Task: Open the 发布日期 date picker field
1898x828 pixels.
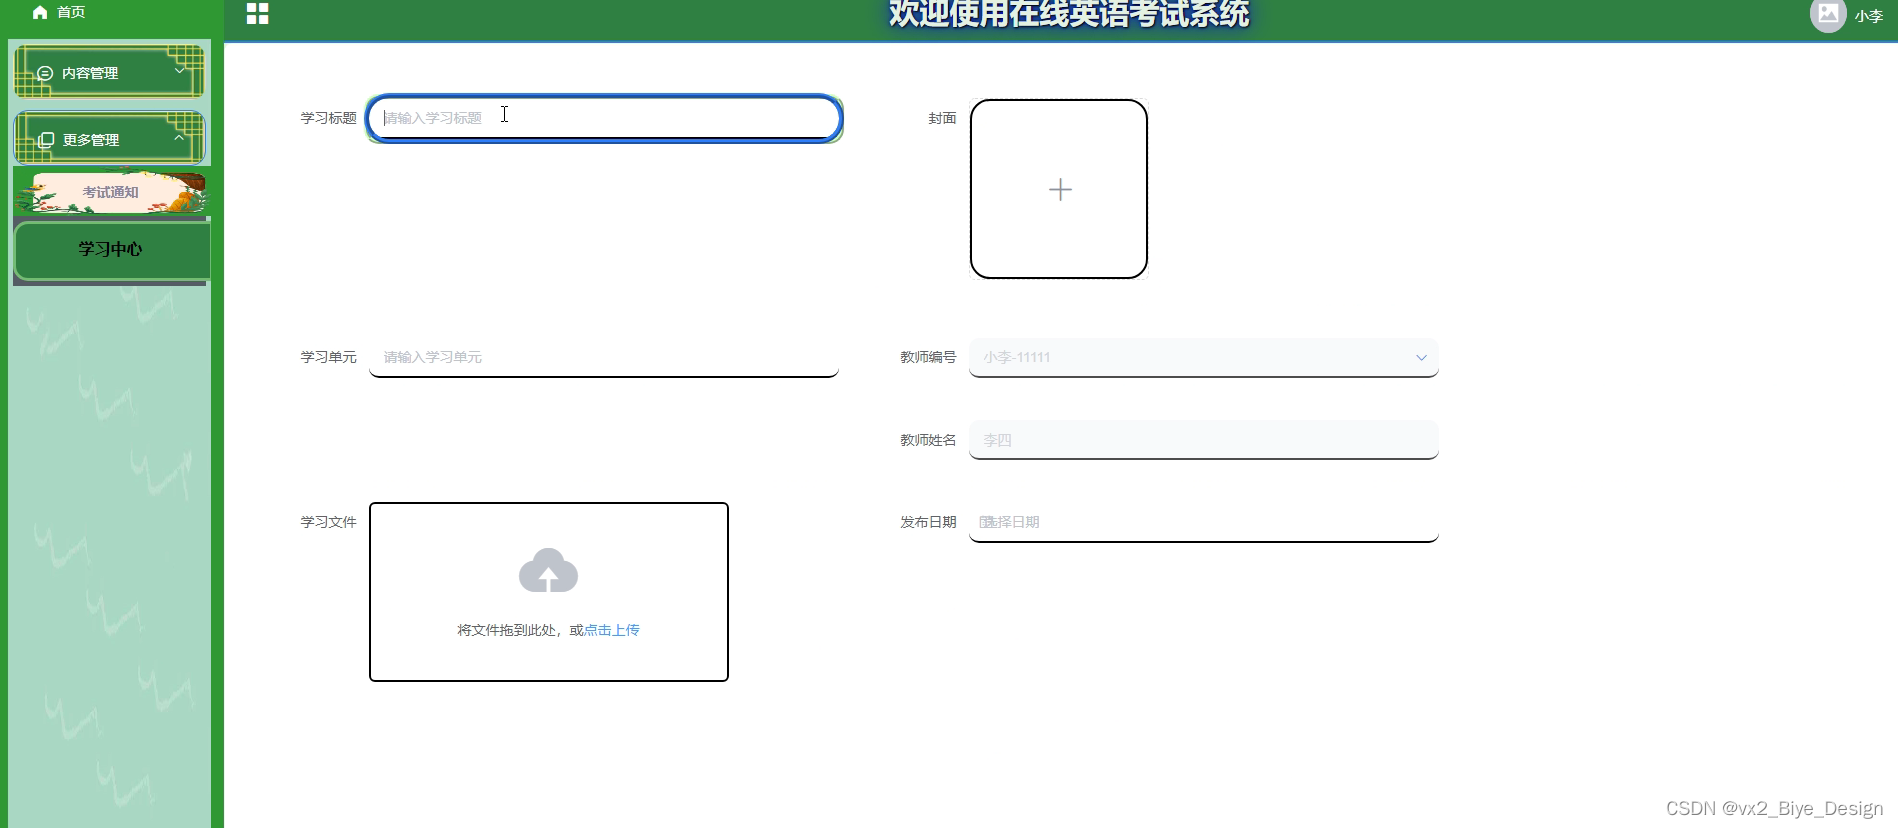Action: point(1204,522)
